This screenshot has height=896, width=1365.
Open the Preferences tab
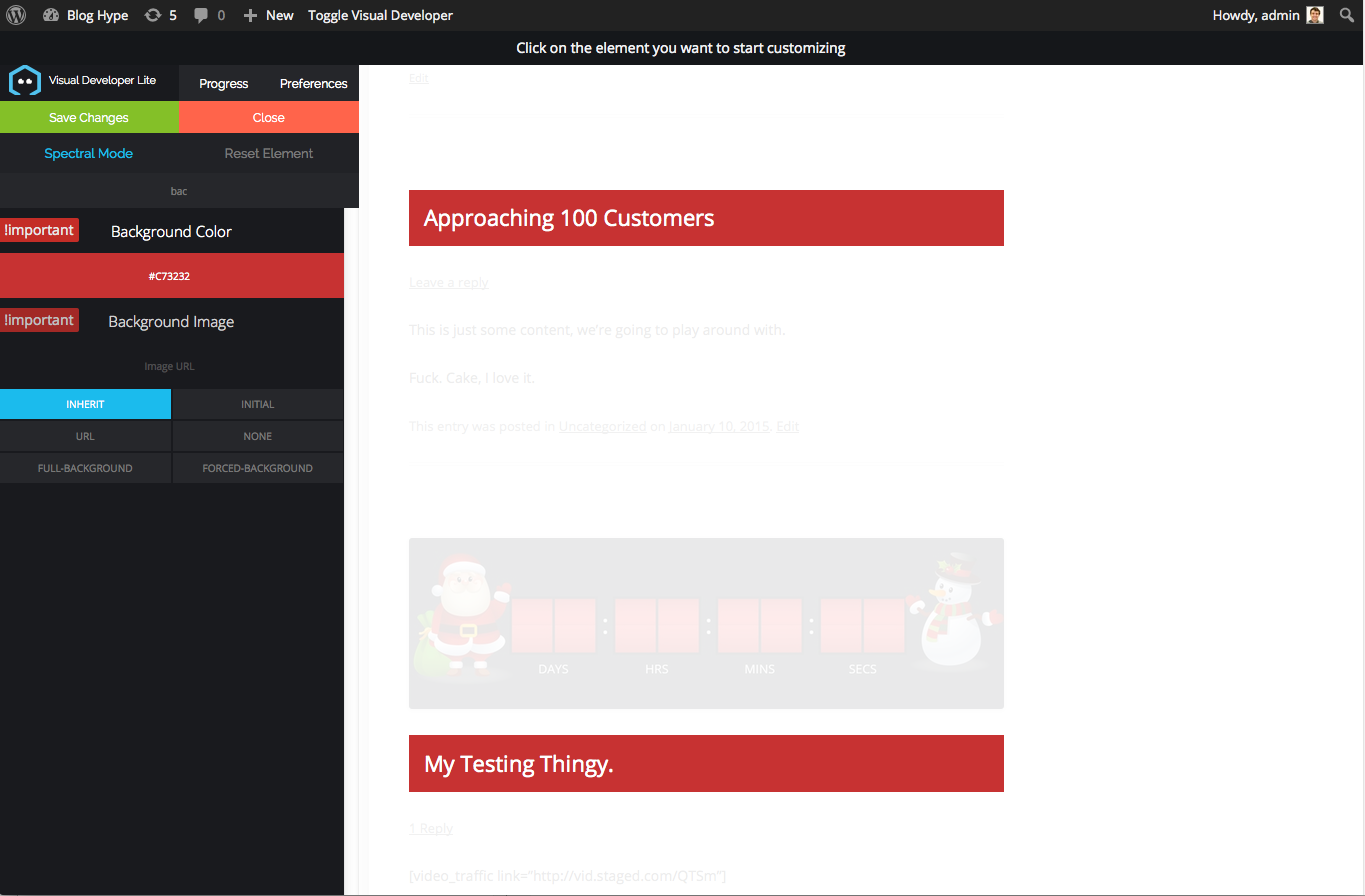314,83
